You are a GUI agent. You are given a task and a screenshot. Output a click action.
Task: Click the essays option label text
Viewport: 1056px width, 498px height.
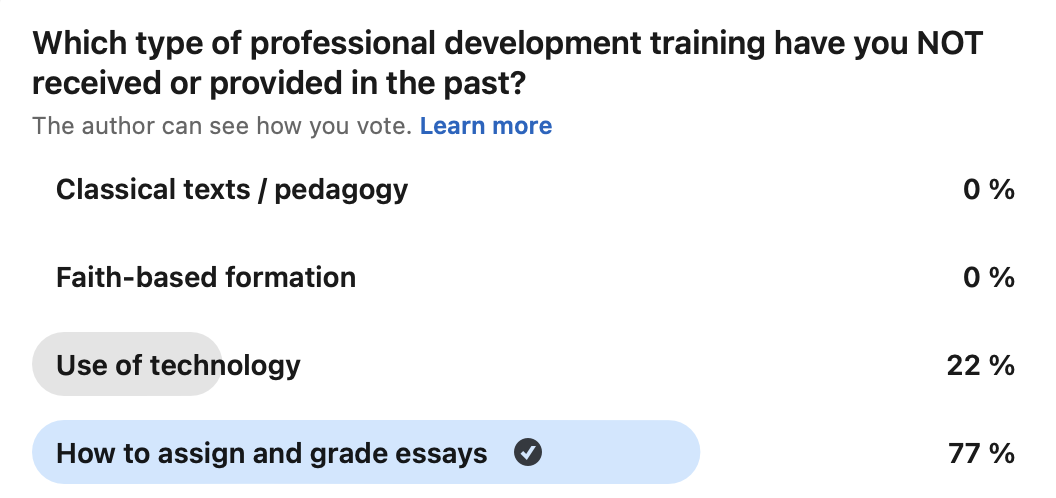pyautogui.click(x=271, y=453)
